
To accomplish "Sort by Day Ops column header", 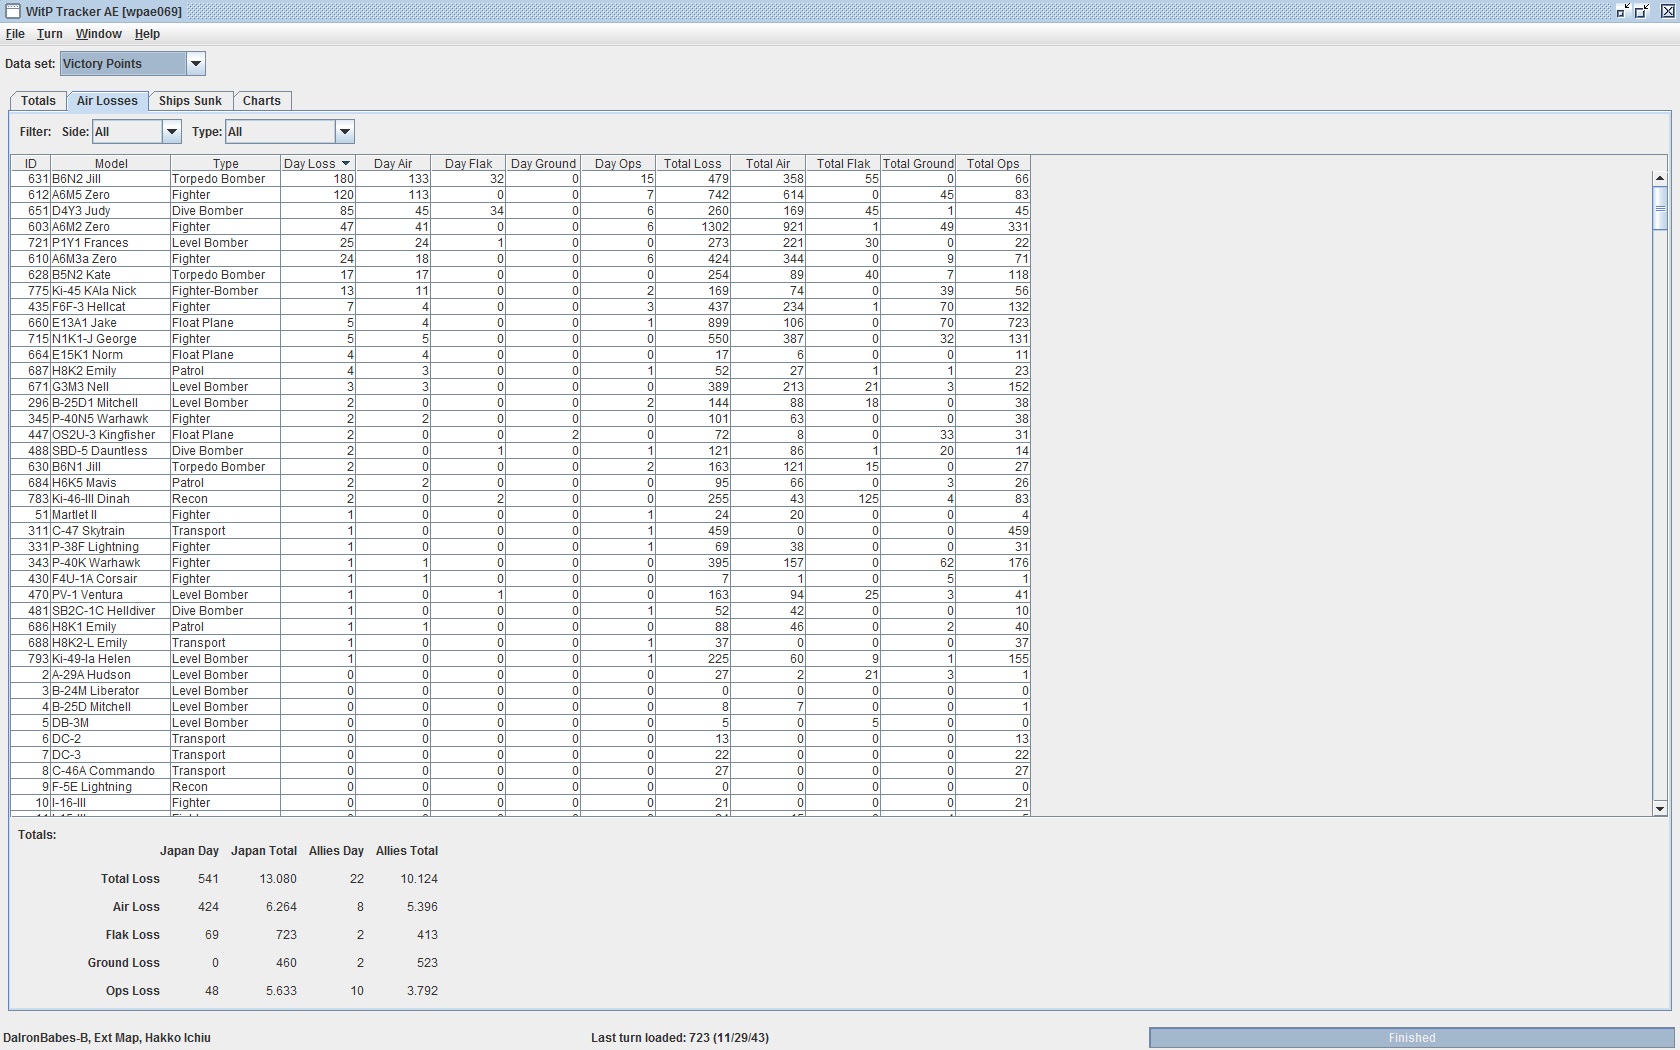I will (x=618, y=164).
